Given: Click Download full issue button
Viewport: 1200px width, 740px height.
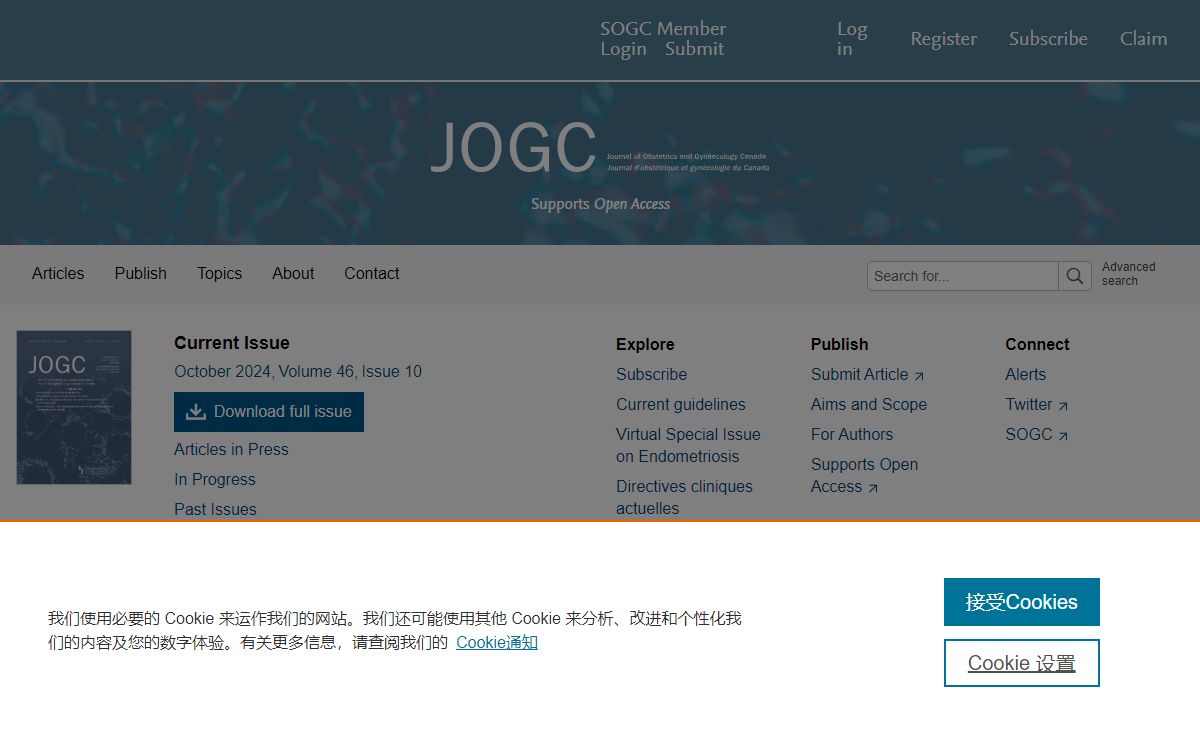Looking at the screenshot, I should click(x=269, y=412).
